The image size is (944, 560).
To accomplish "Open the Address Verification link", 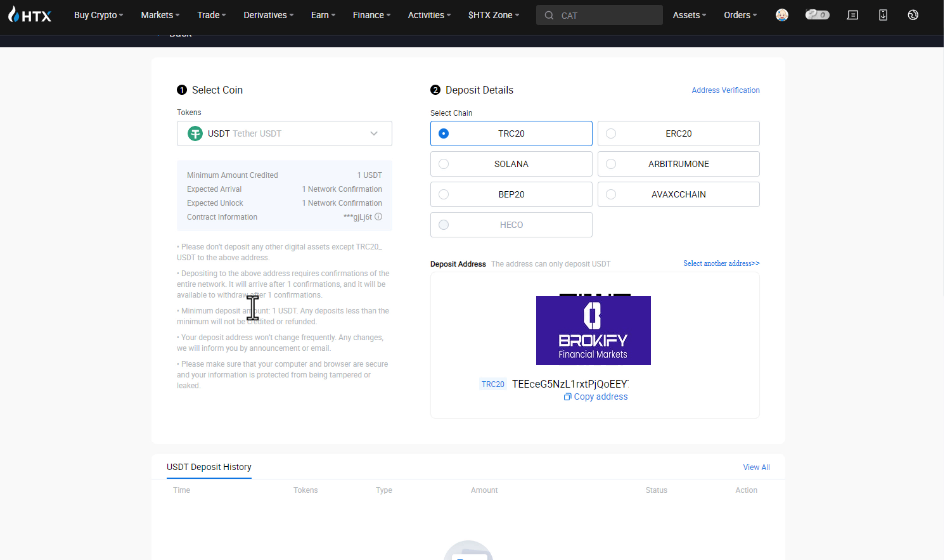I will (725, 90).
